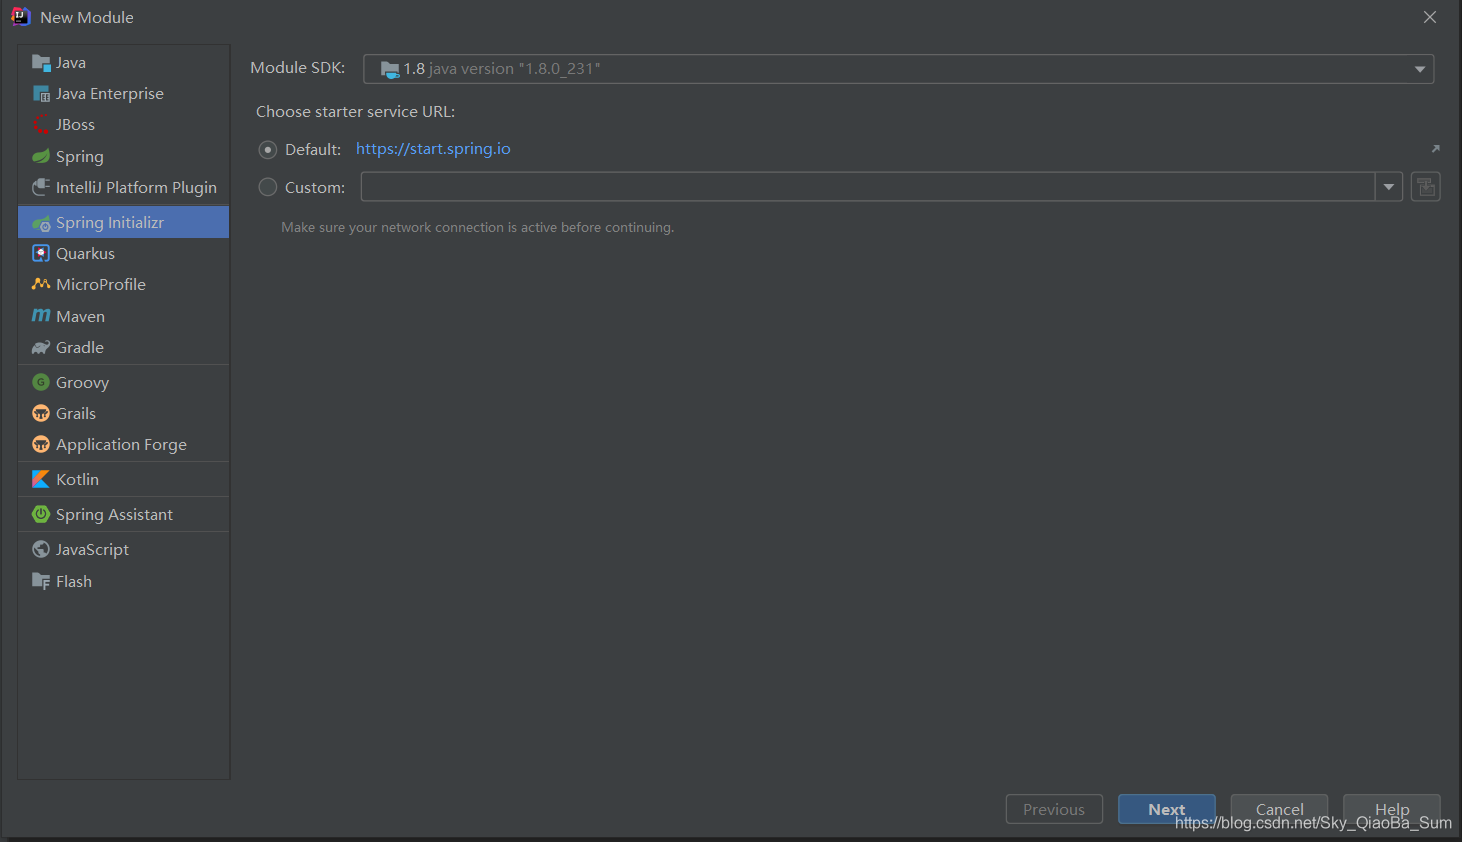Pick the Quarkus icon

pos(41,254)
